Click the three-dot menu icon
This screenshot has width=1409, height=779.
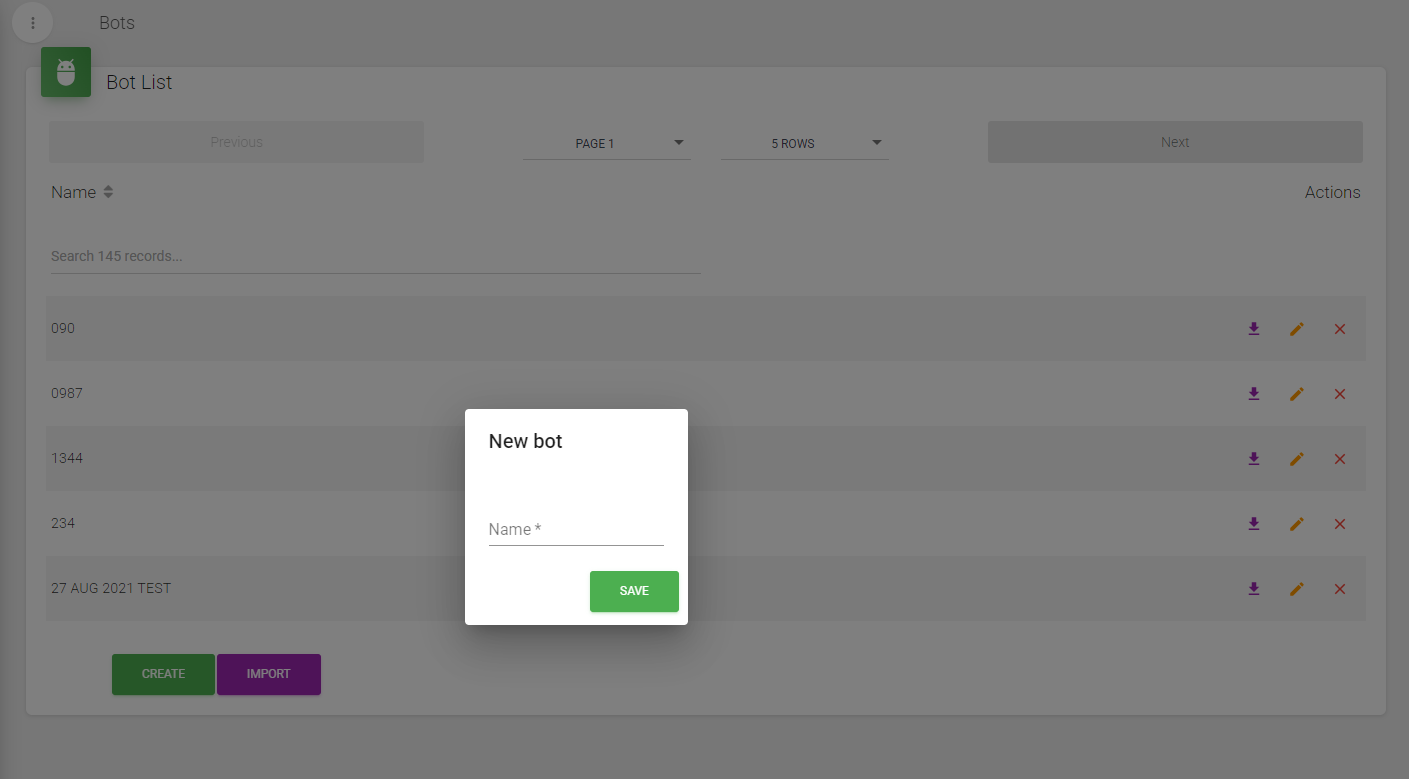[x=32, y=23]
